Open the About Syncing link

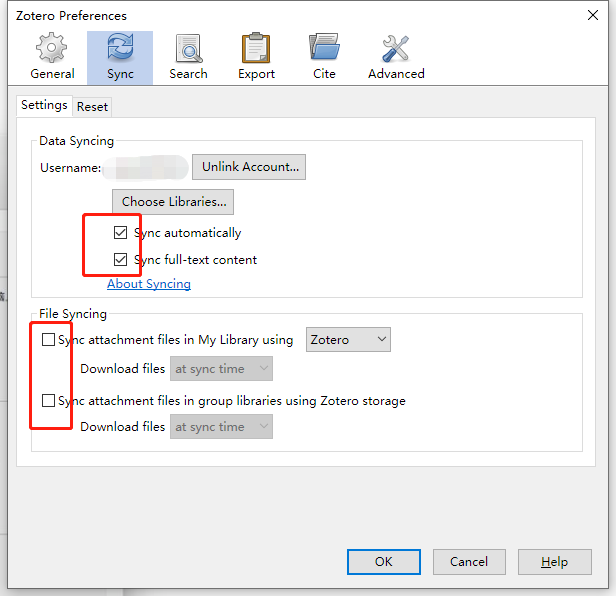point(149,284)
